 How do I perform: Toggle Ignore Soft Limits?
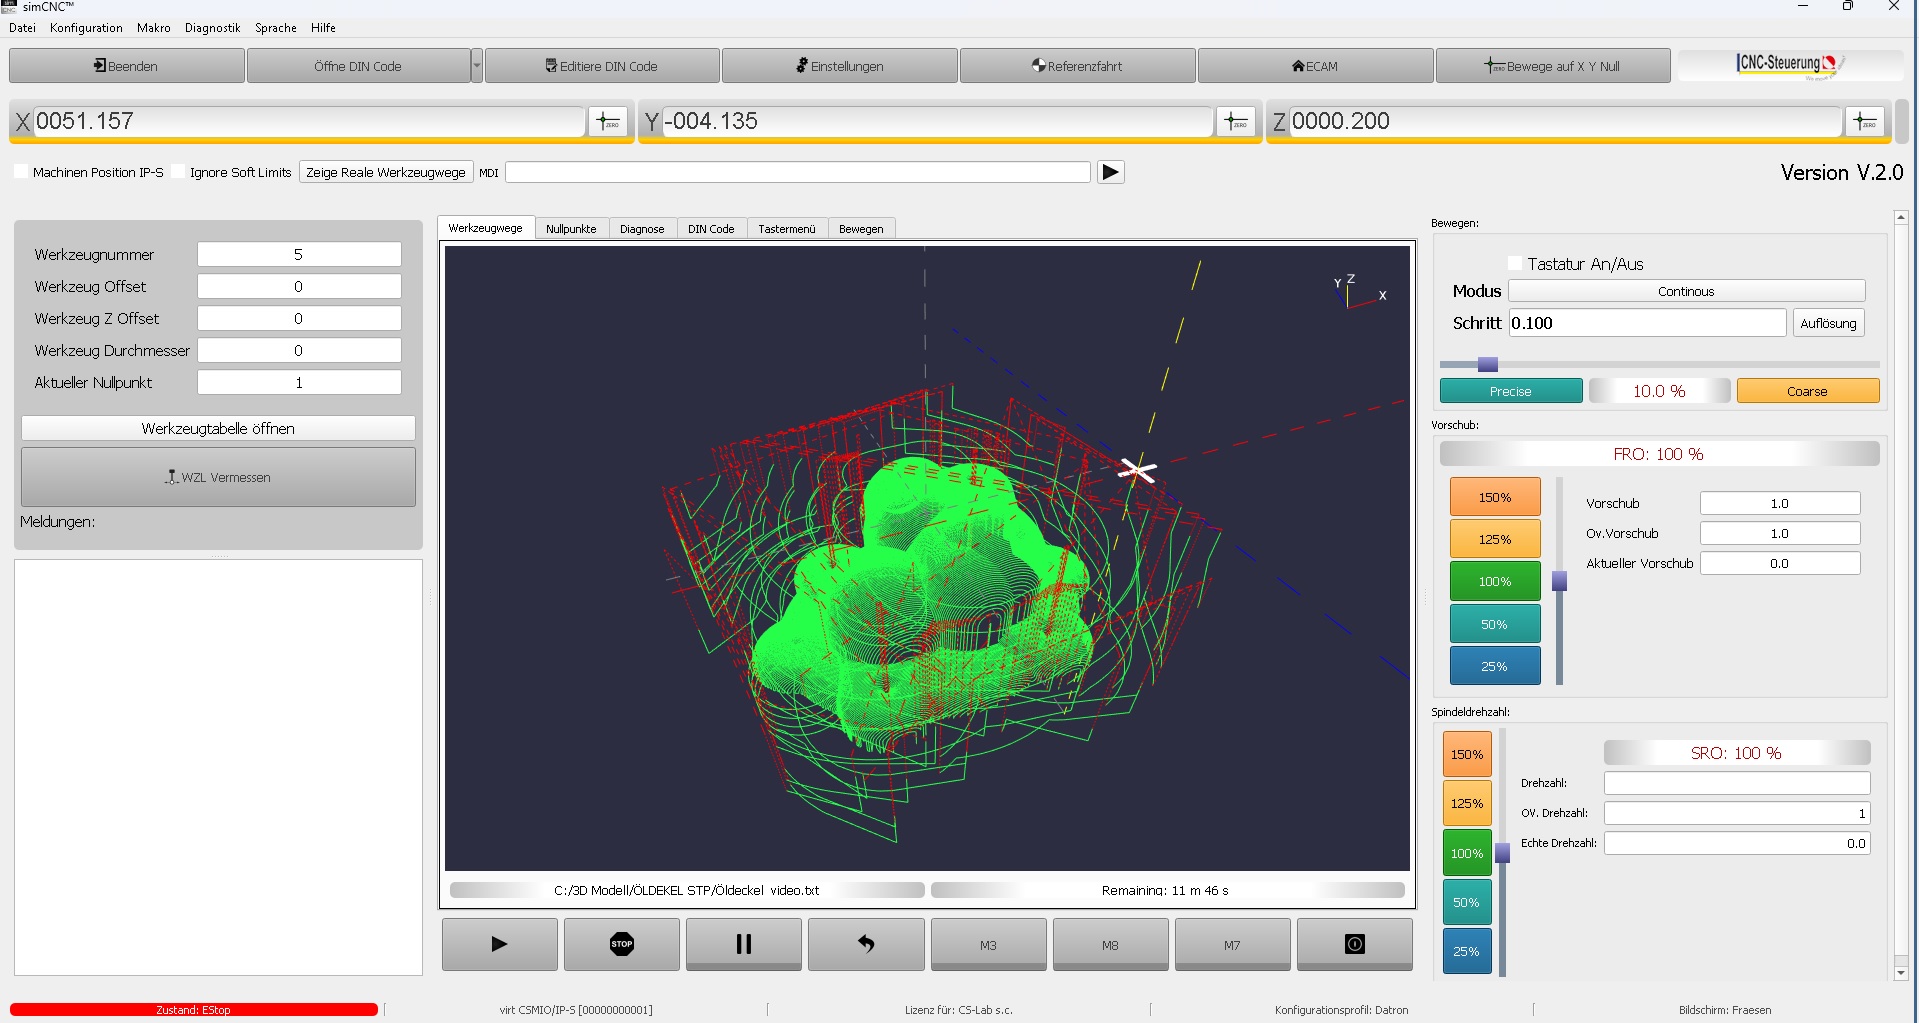pyautogui.click(x=179, y=171)
